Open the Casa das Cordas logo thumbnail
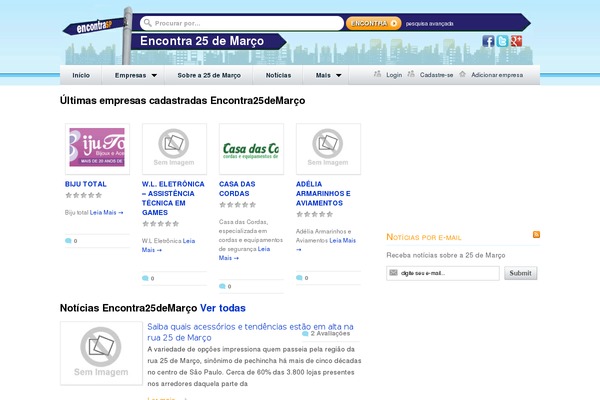The height and width of the screenshot is (400, 600). pos(251,149)
